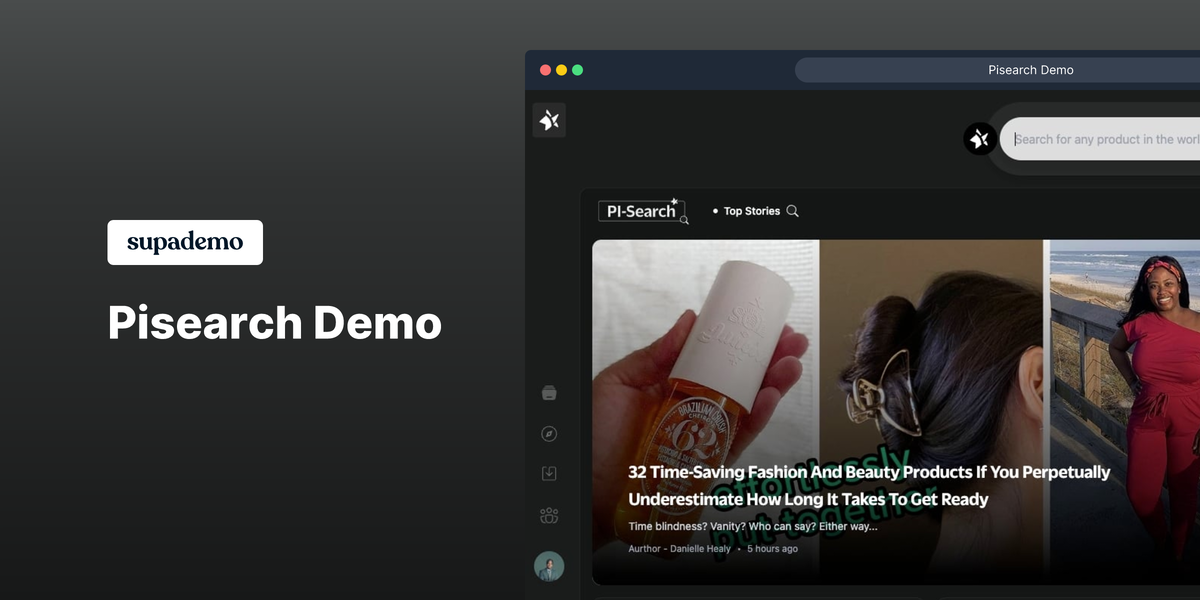The width and height of the screenshot is (1200, 600).
Task: Click the green maximize window button
Action: click(577, 70)
